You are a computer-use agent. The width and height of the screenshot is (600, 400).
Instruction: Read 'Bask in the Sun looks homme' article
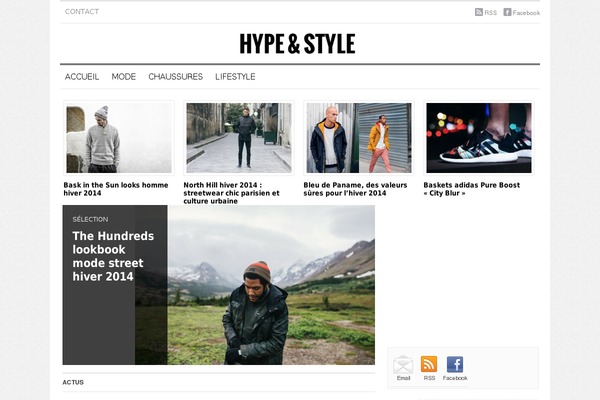point(116,189)
